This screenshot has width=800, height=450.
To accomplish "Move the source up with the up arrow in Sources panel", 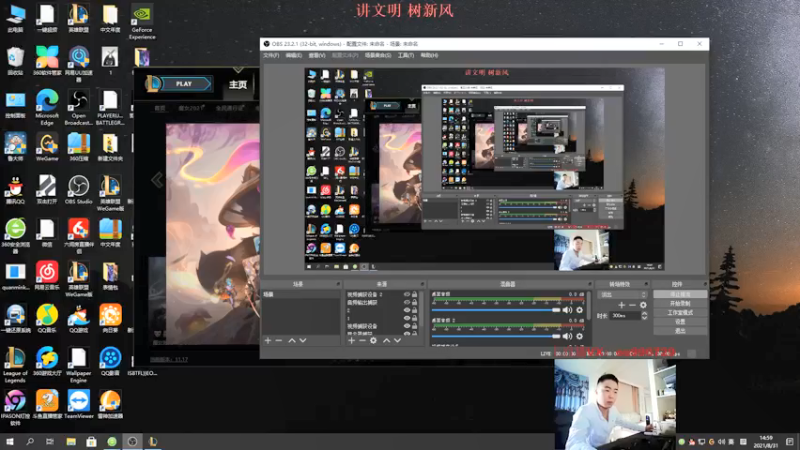I will [386, 340].
